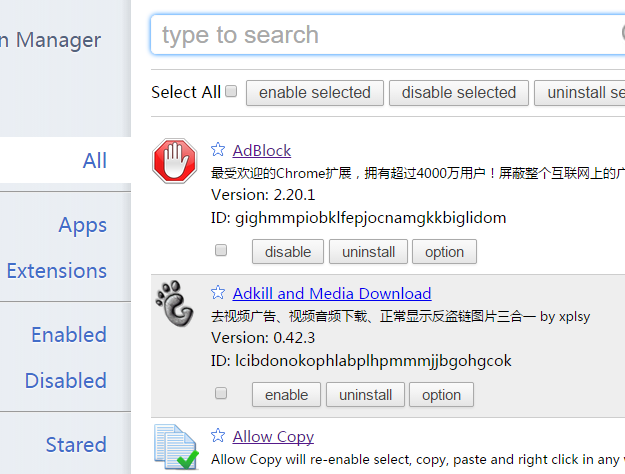Click the Adkill paw icon
The width and height of the screenshot is (625, 474).
click(x=175, y=303)
